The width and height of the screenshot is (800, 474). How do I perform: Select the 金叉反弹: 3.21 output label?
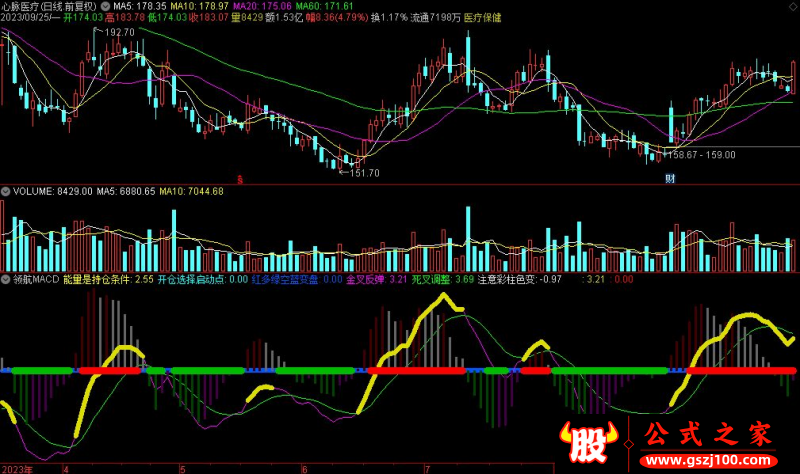377,280
